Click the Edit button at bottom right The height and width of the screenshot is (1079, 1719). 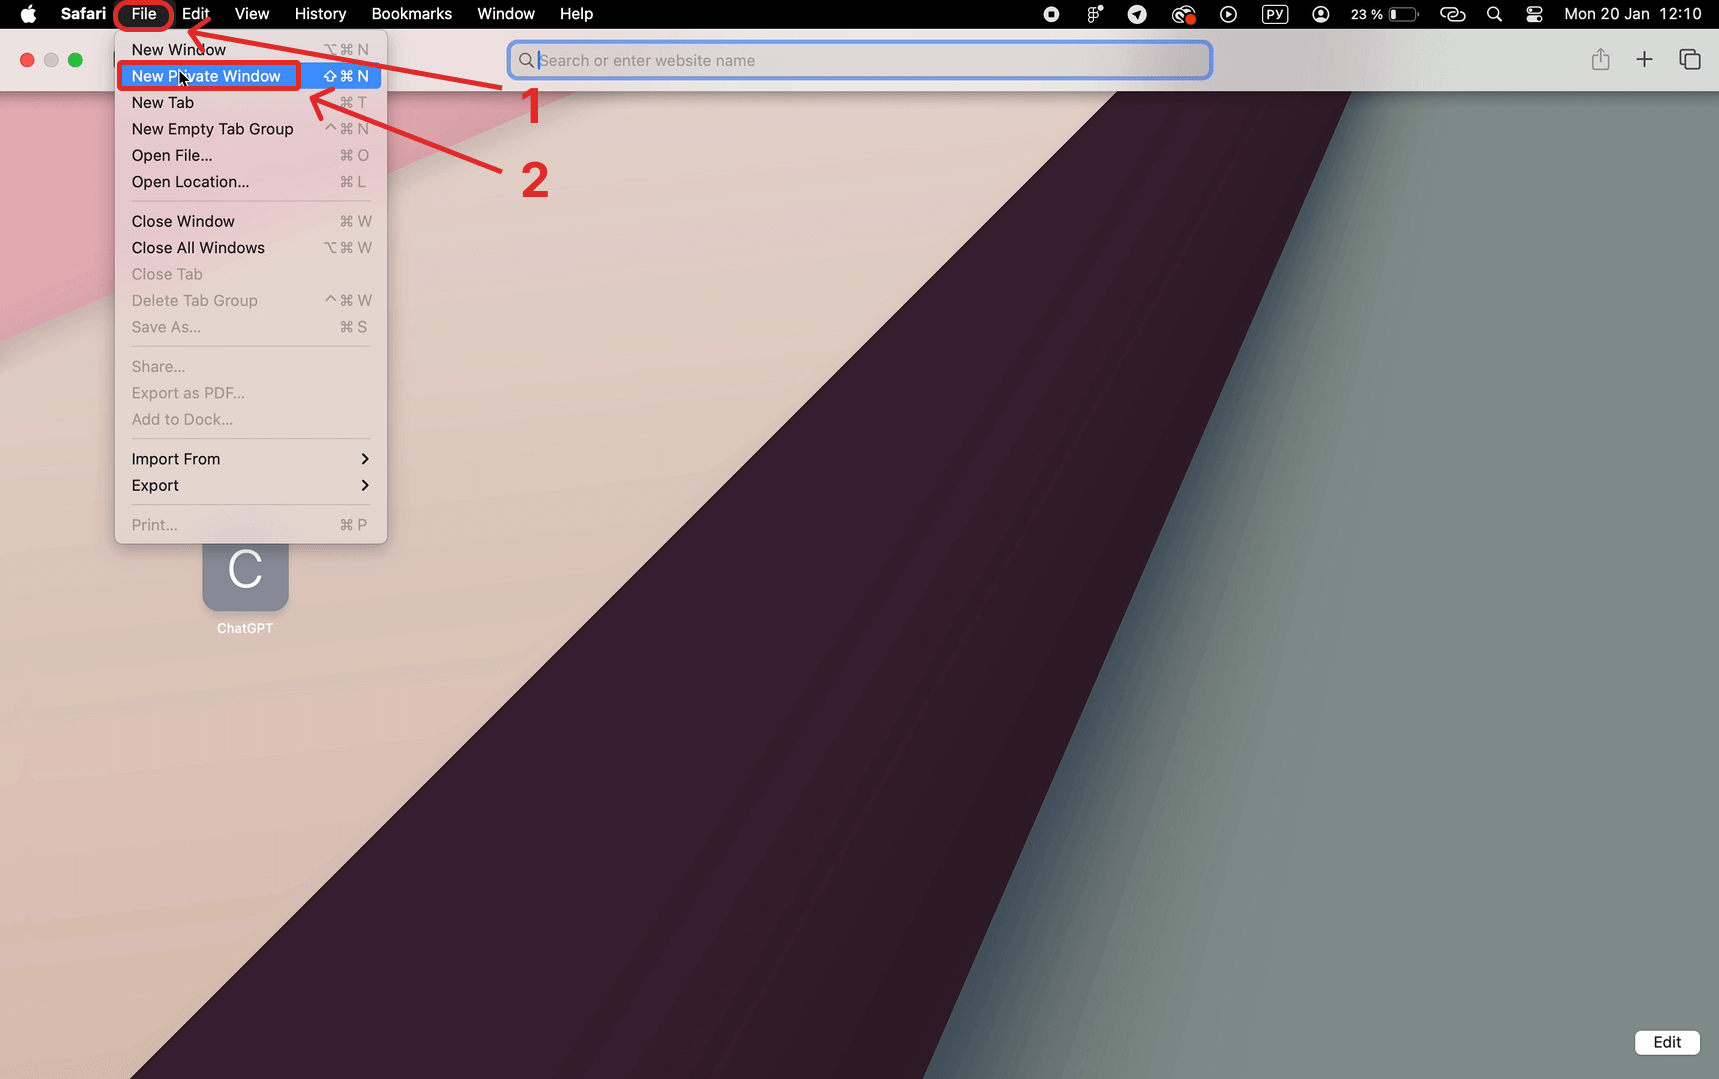1667,1042
